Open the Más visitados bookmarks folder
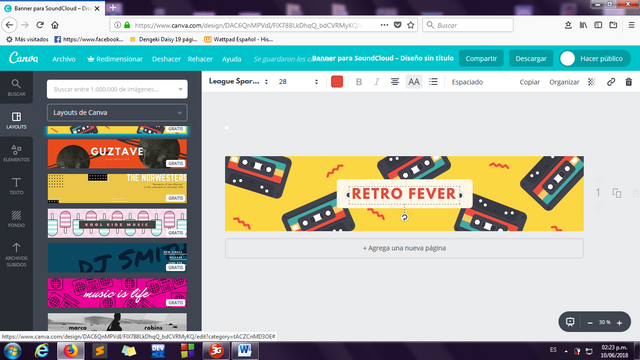Viewport: 640px width, 360px height. [27, 39]
